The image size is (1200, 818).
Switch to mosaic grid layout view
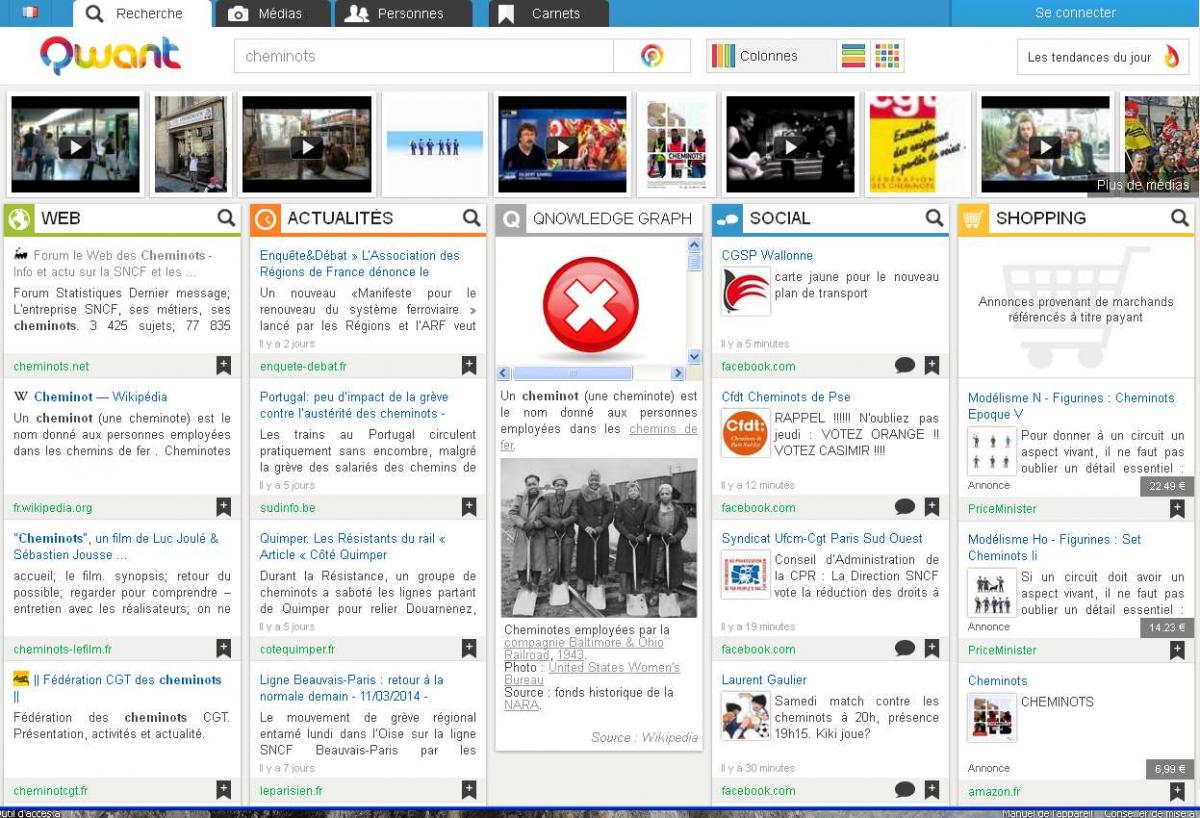pyautogui.click(x=887, y=56)
